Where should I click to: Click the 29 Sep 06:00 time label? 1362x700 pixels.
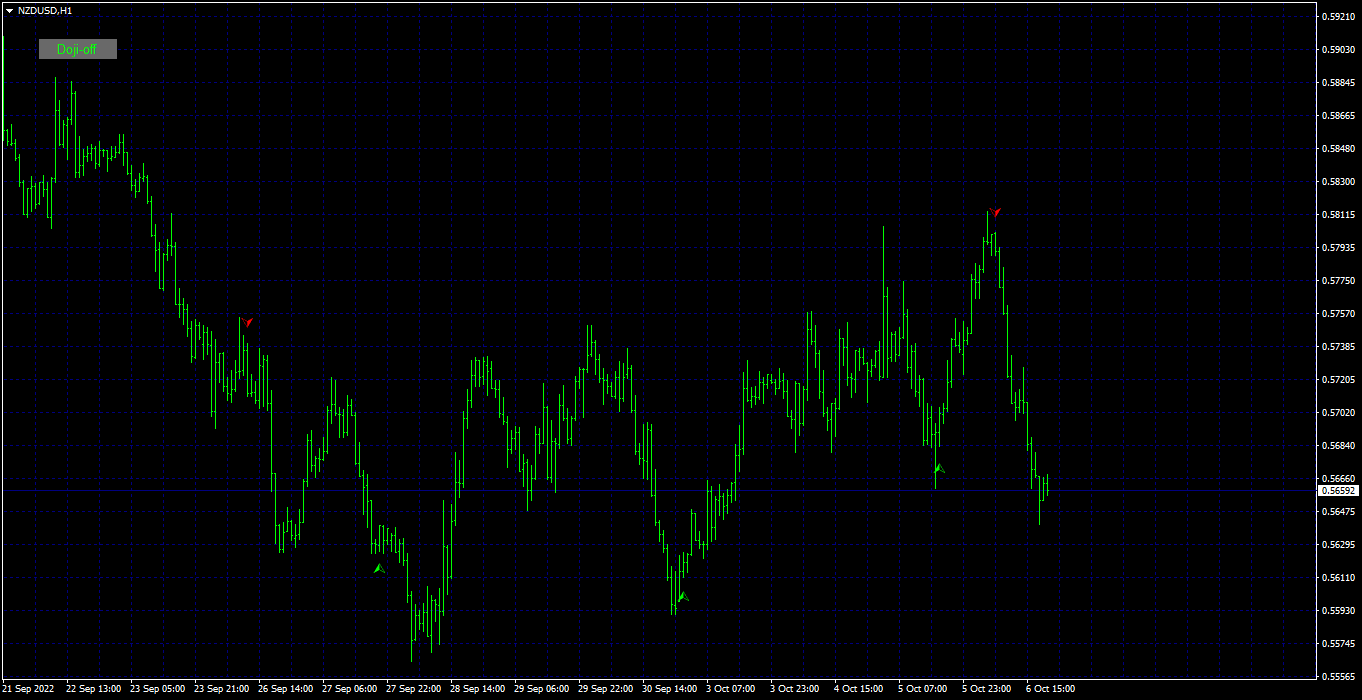tap(541, 689)
